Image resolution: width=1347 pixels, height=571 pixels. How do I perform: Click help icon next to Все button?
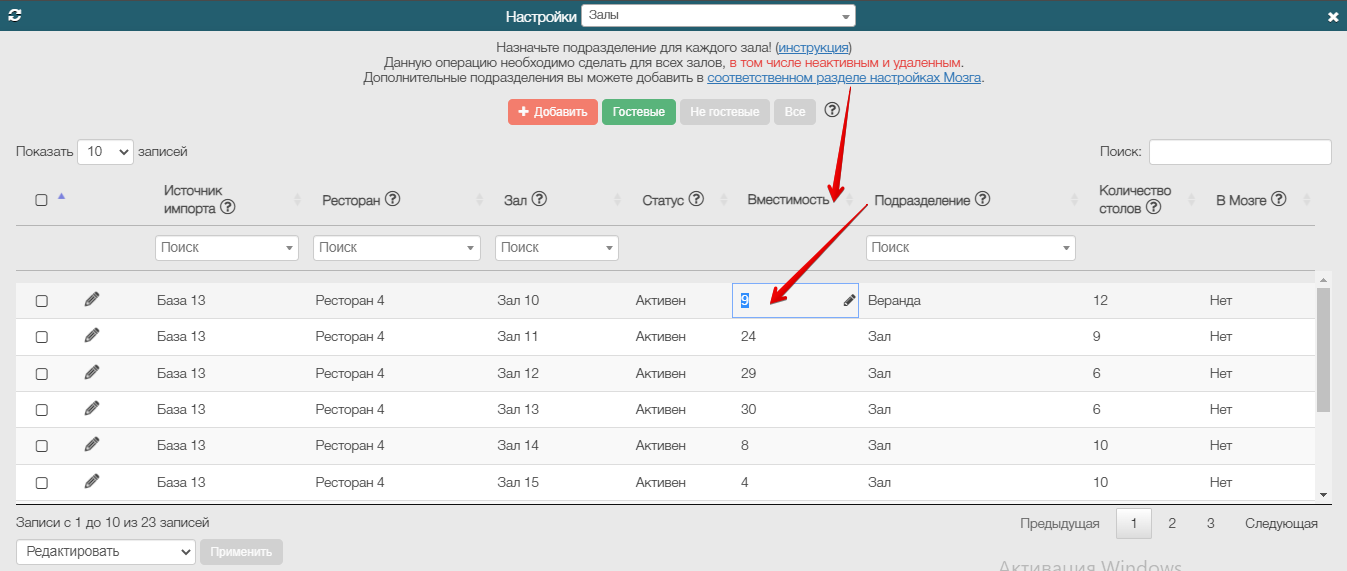(832, 111)
